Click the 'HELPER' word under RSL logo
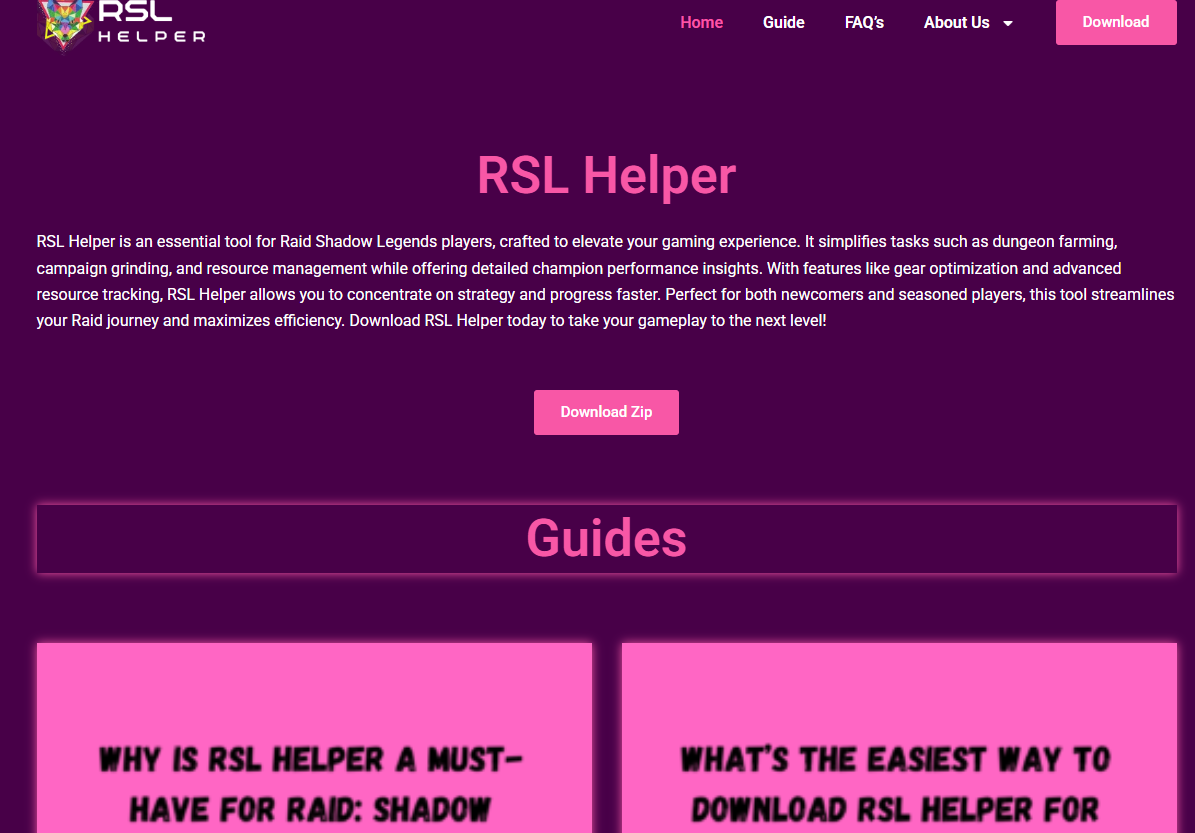This screenshot has height=833, width=1195. click(x=152, y=37)
